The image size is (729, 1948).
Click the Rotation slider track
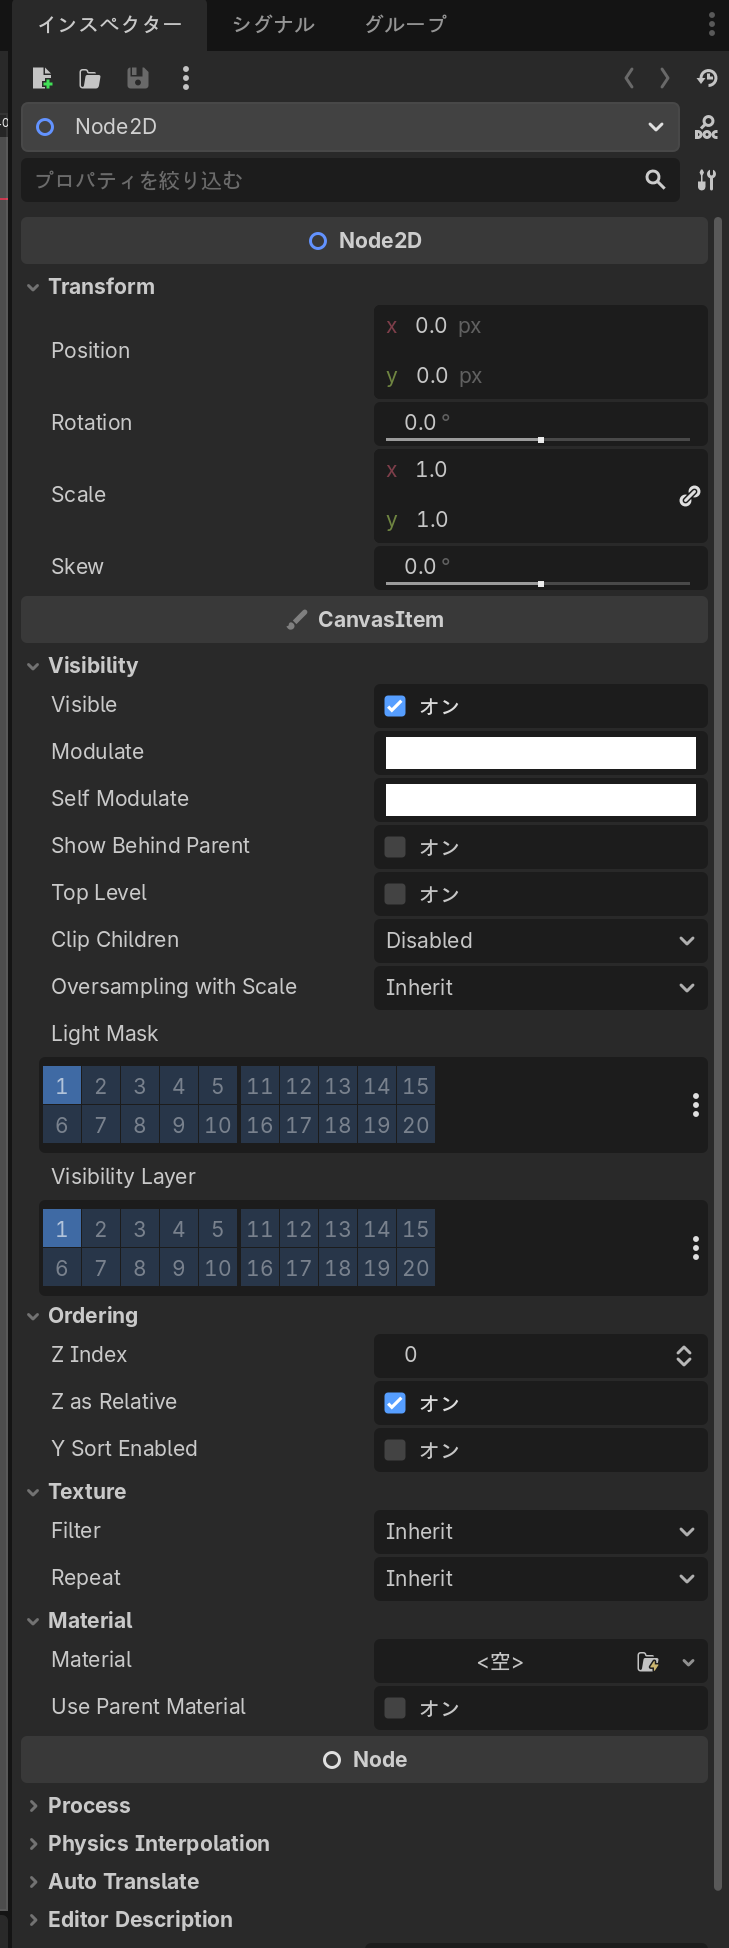[538, 440]
